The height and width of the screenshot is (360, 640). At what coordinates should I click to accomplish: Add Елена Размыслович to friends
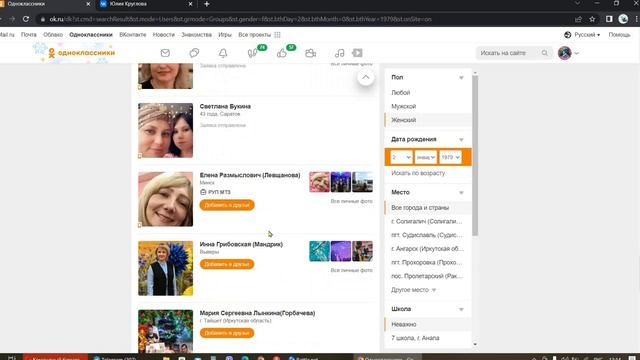pos(227,205)
